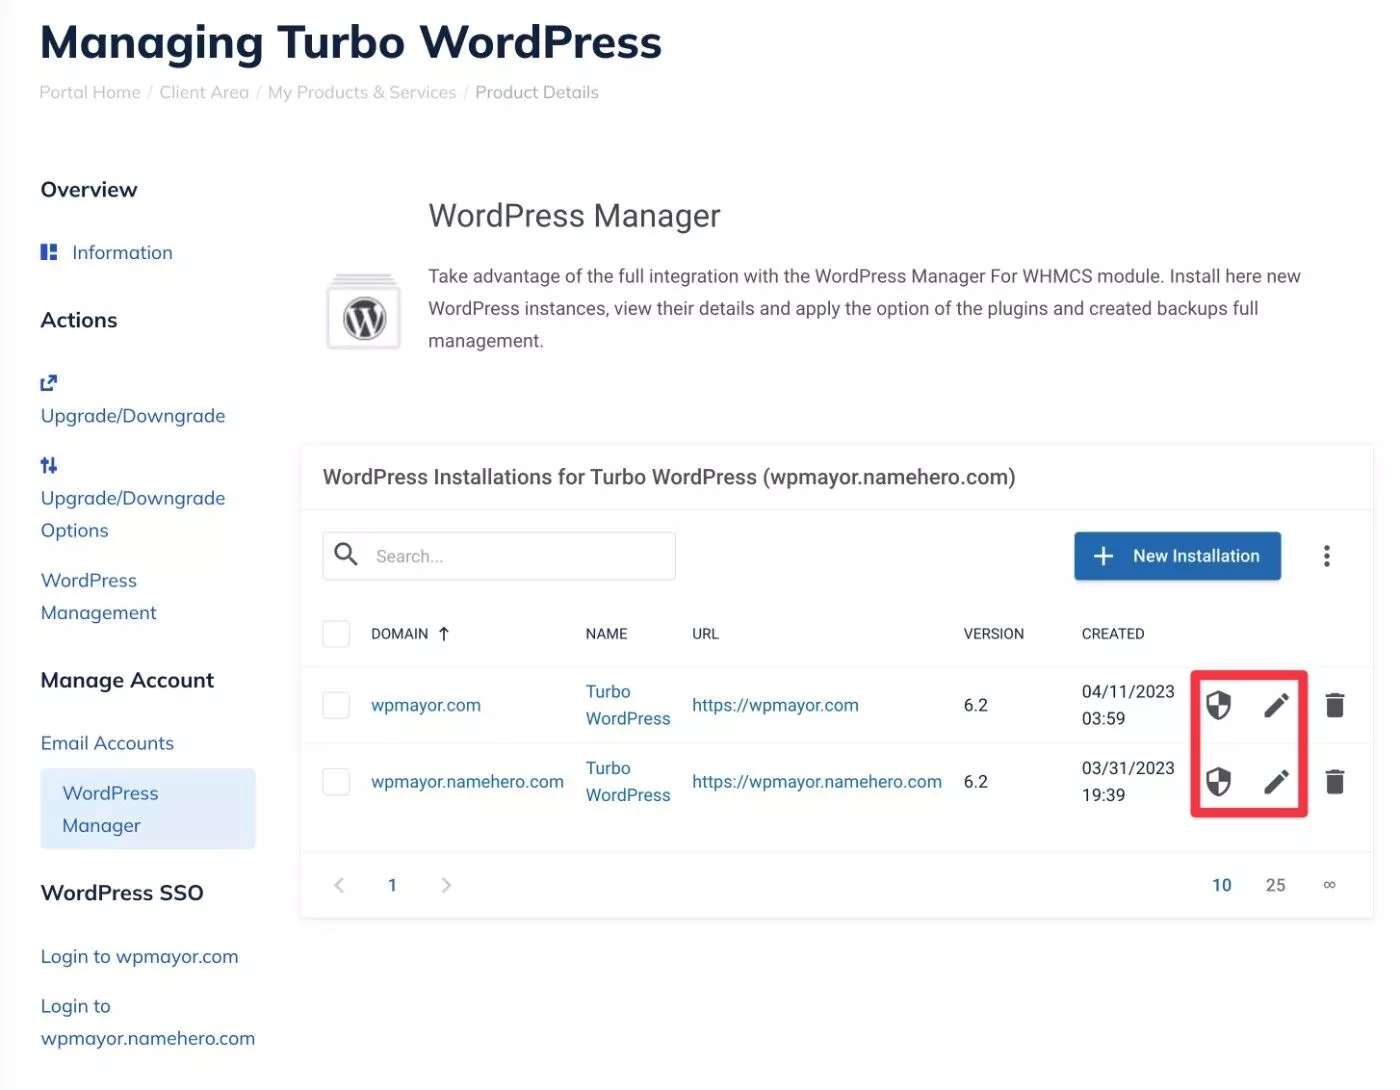The image size is (1400, 1090).
Task: Click version 6.2 in wpmayor.com row
Action: 976,705
